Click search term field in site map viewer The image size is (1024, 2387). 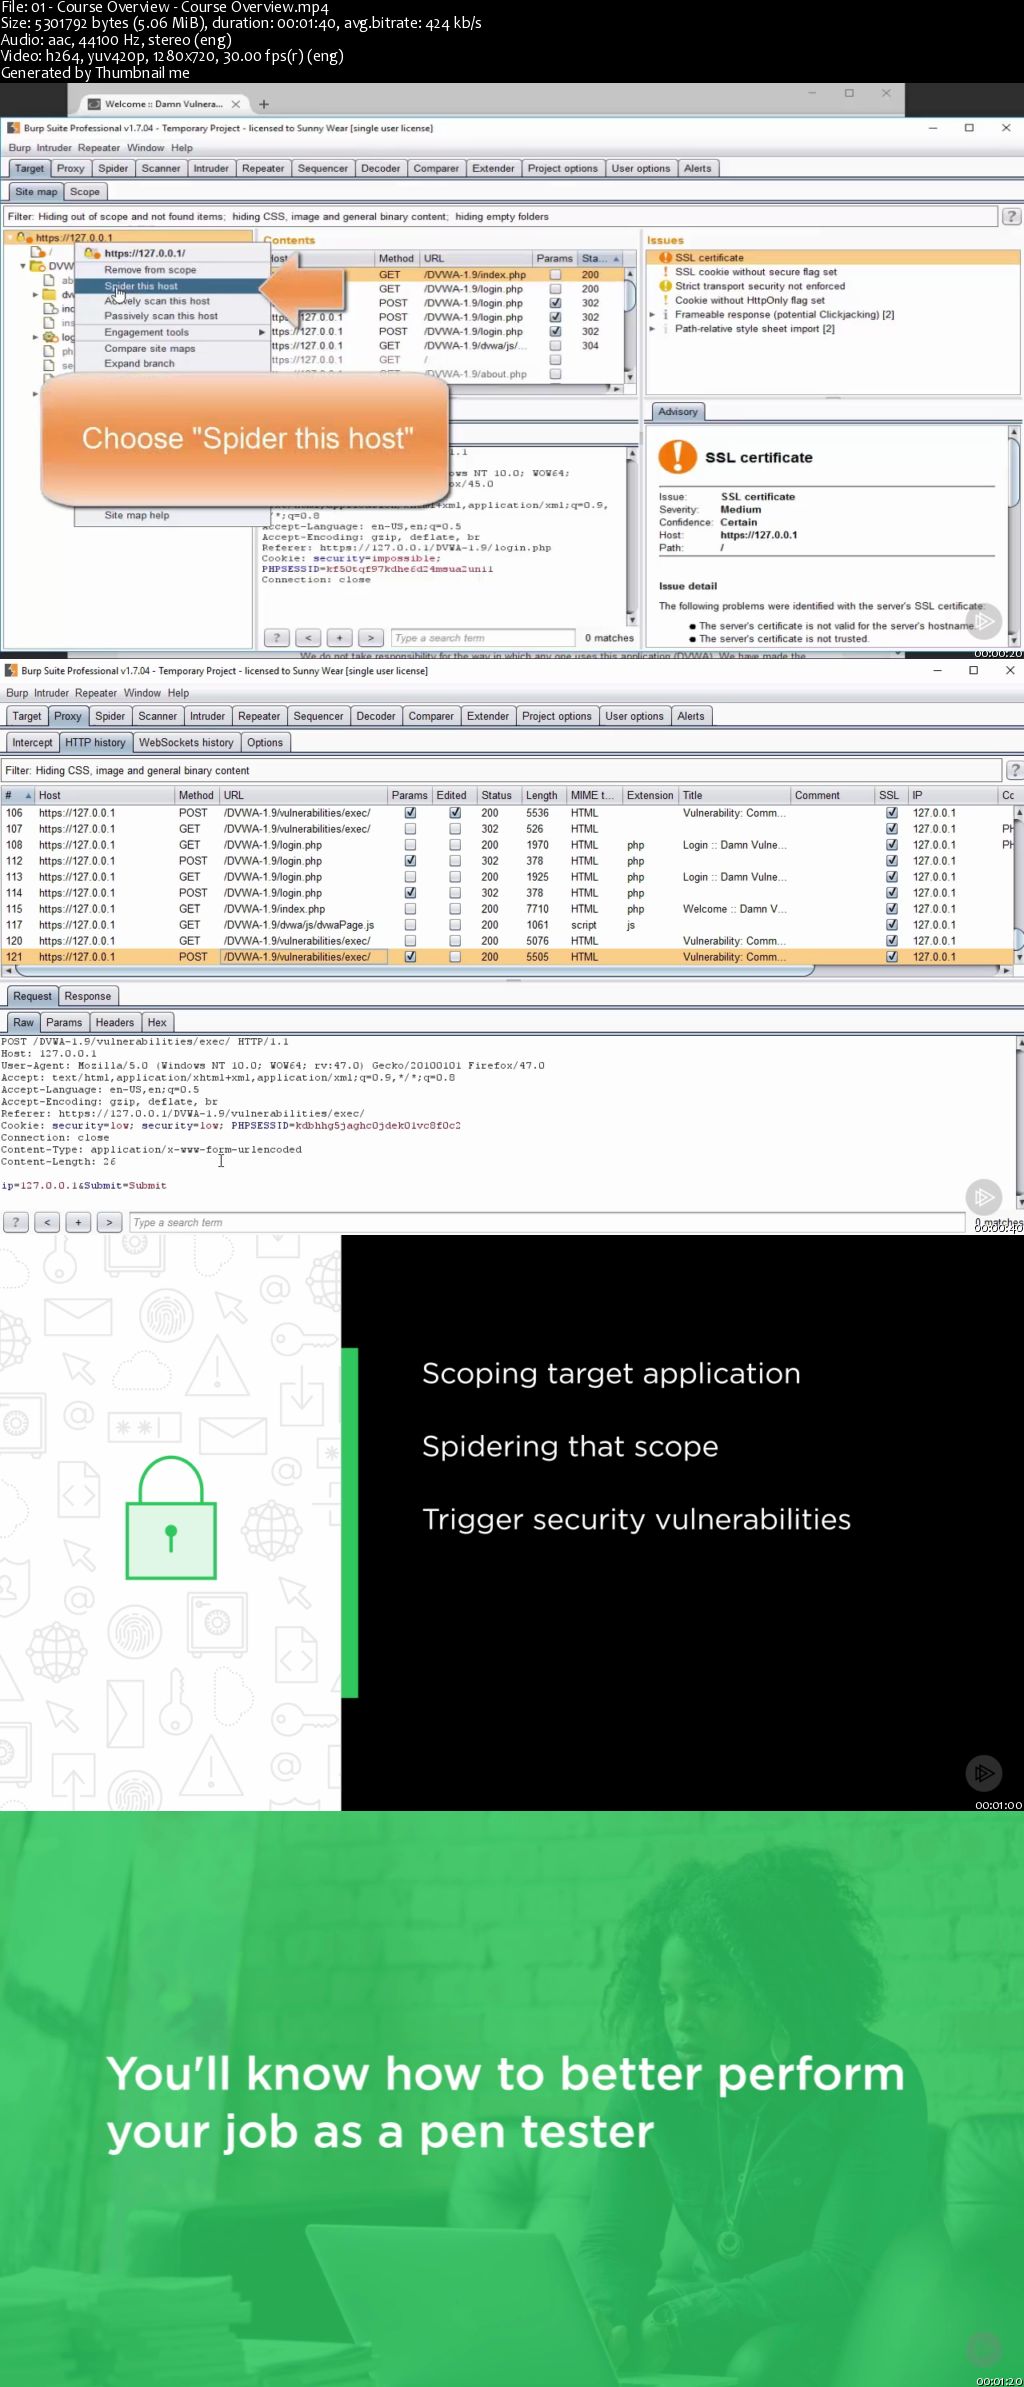(482, 637)
